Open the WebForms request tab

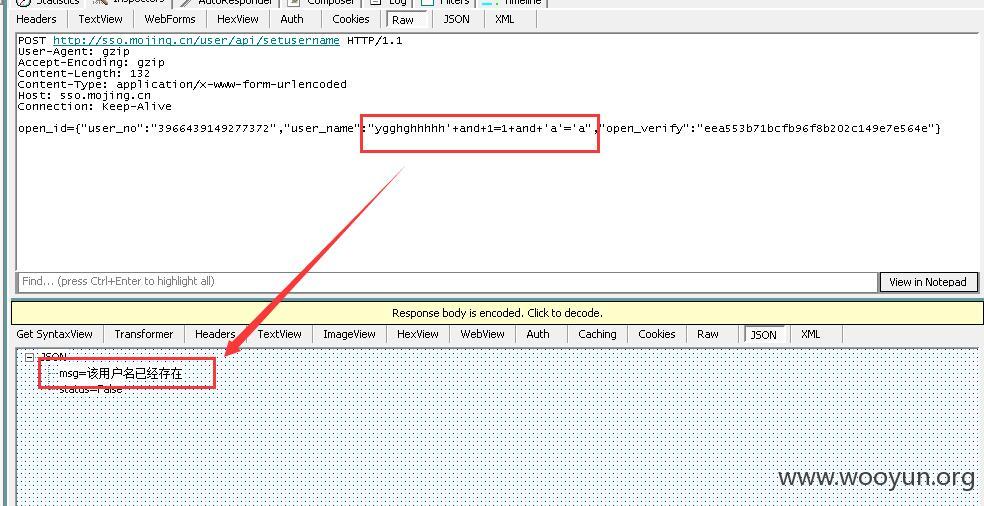(x=170, y=19)
